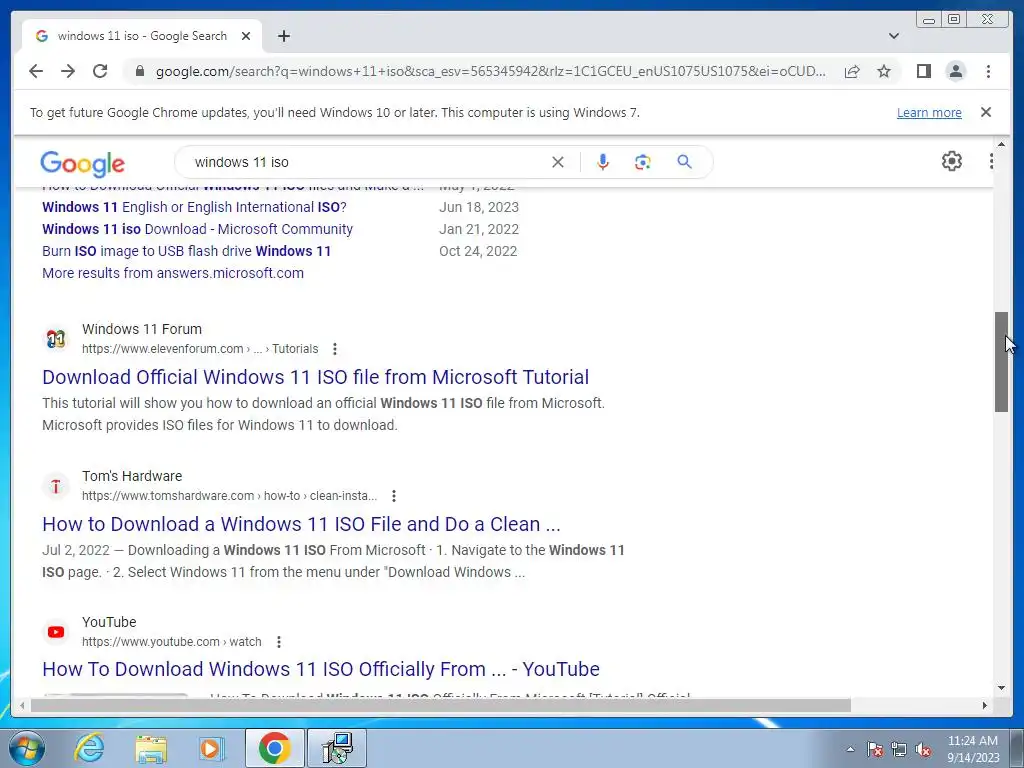Open How To Download Windows 11 ISO Officially YouTube result

tap(321, 669)
